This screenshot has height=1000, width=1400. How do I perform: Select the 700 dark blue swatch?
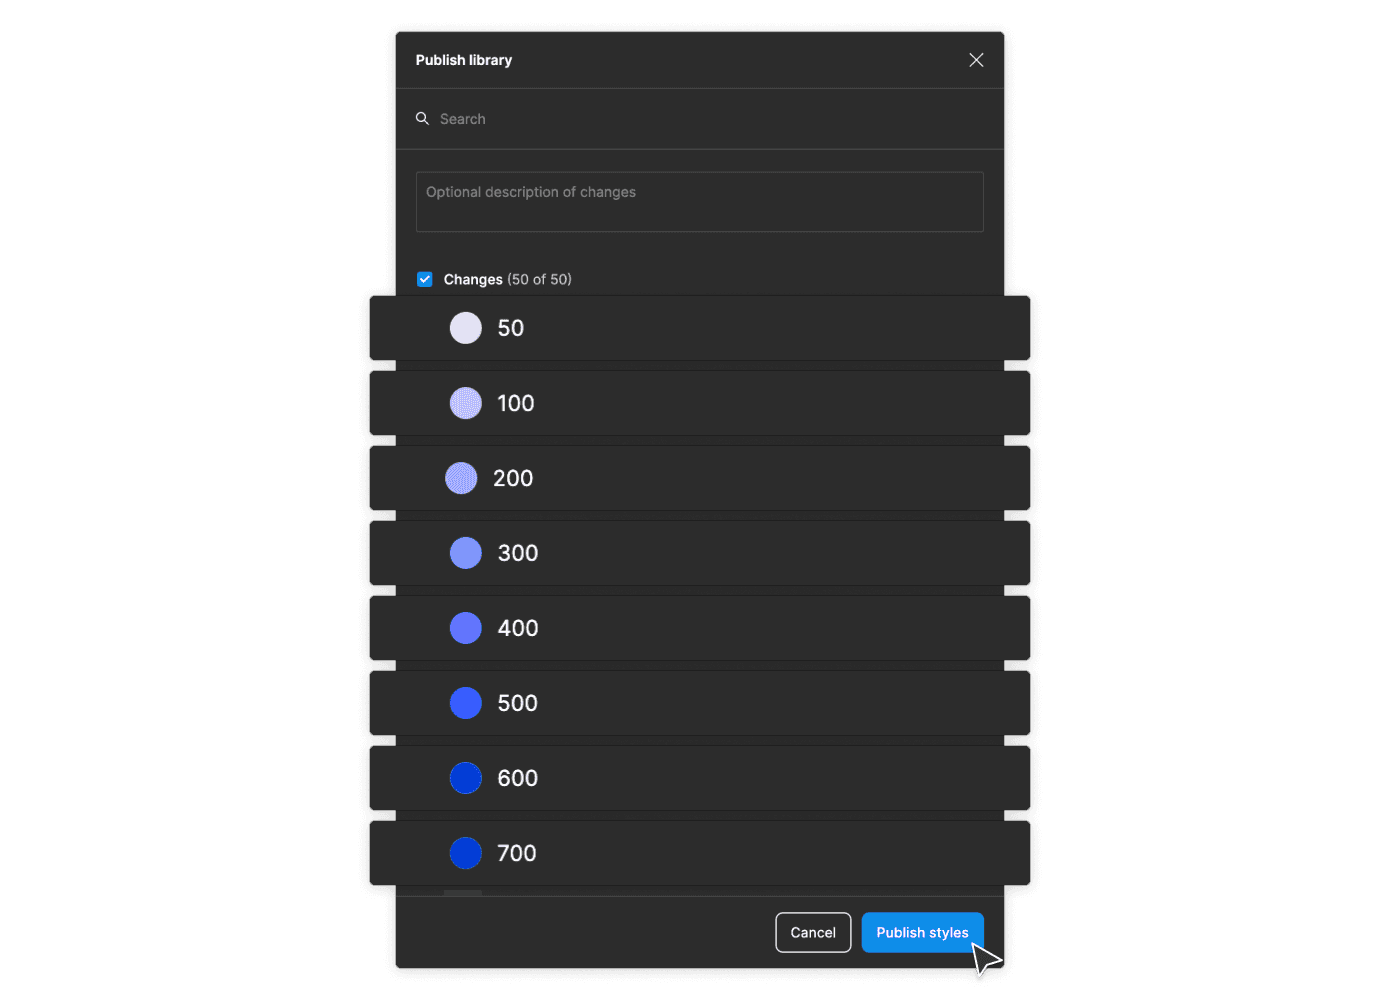(465, 853)
